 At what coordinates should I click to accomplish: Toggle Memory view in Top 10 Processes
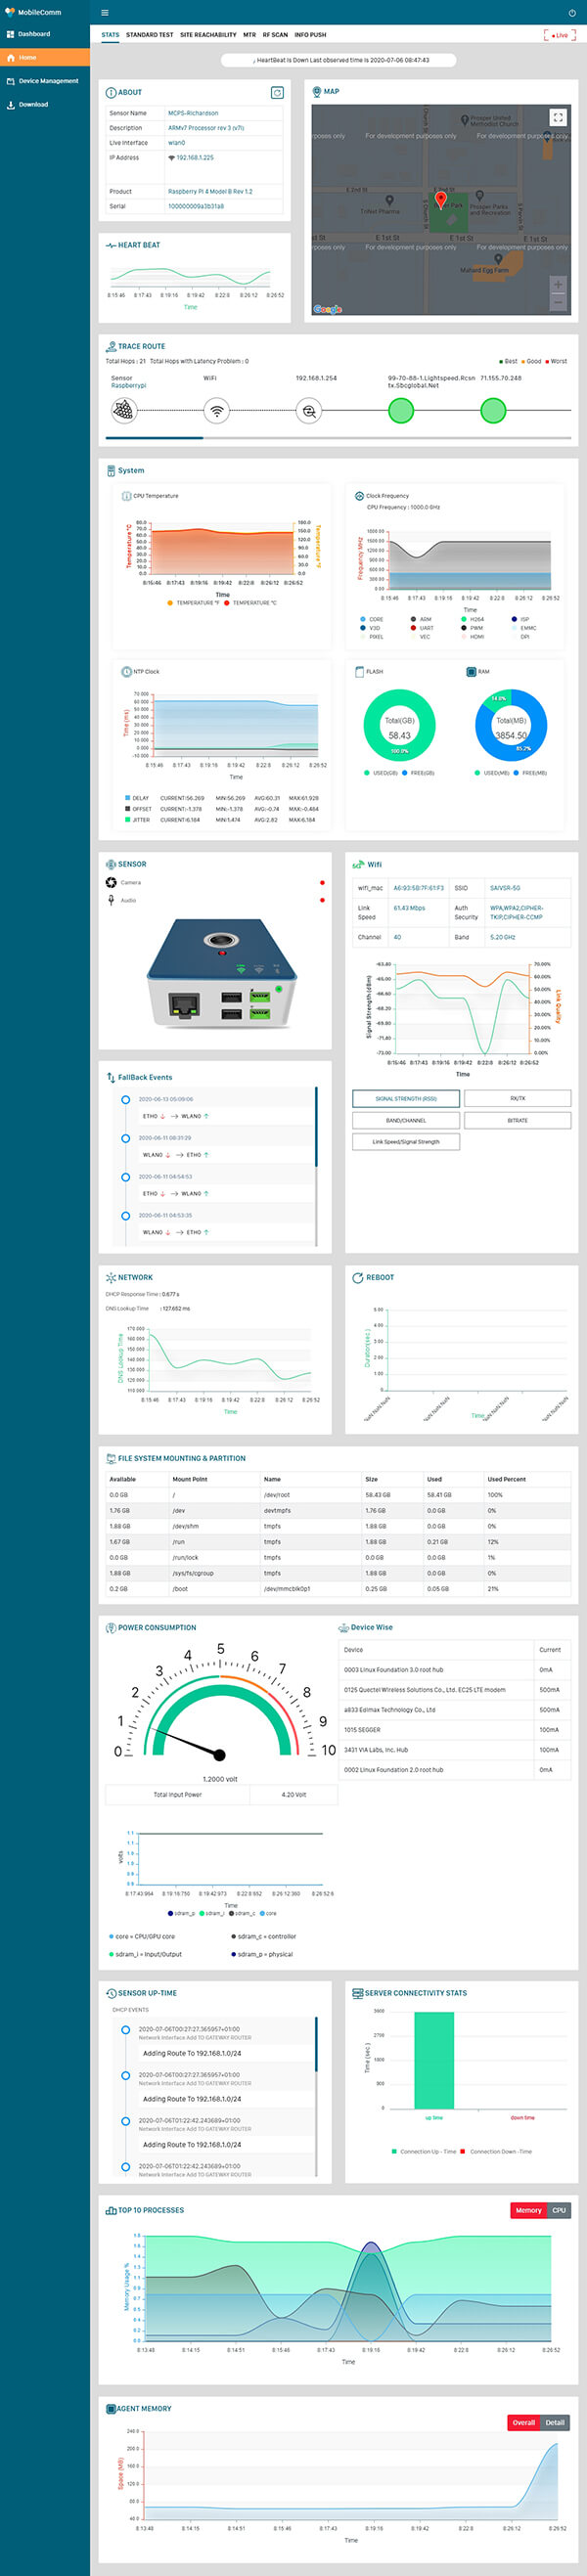(528, 2210)
